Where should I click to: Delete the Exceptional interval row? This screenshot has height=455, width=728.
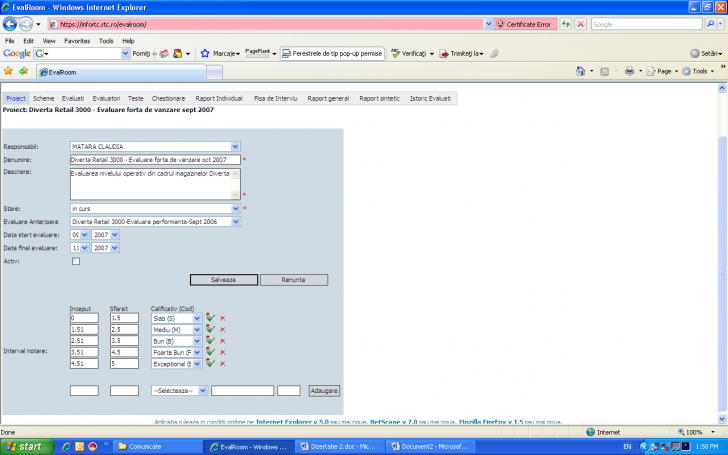coord(223,364)
